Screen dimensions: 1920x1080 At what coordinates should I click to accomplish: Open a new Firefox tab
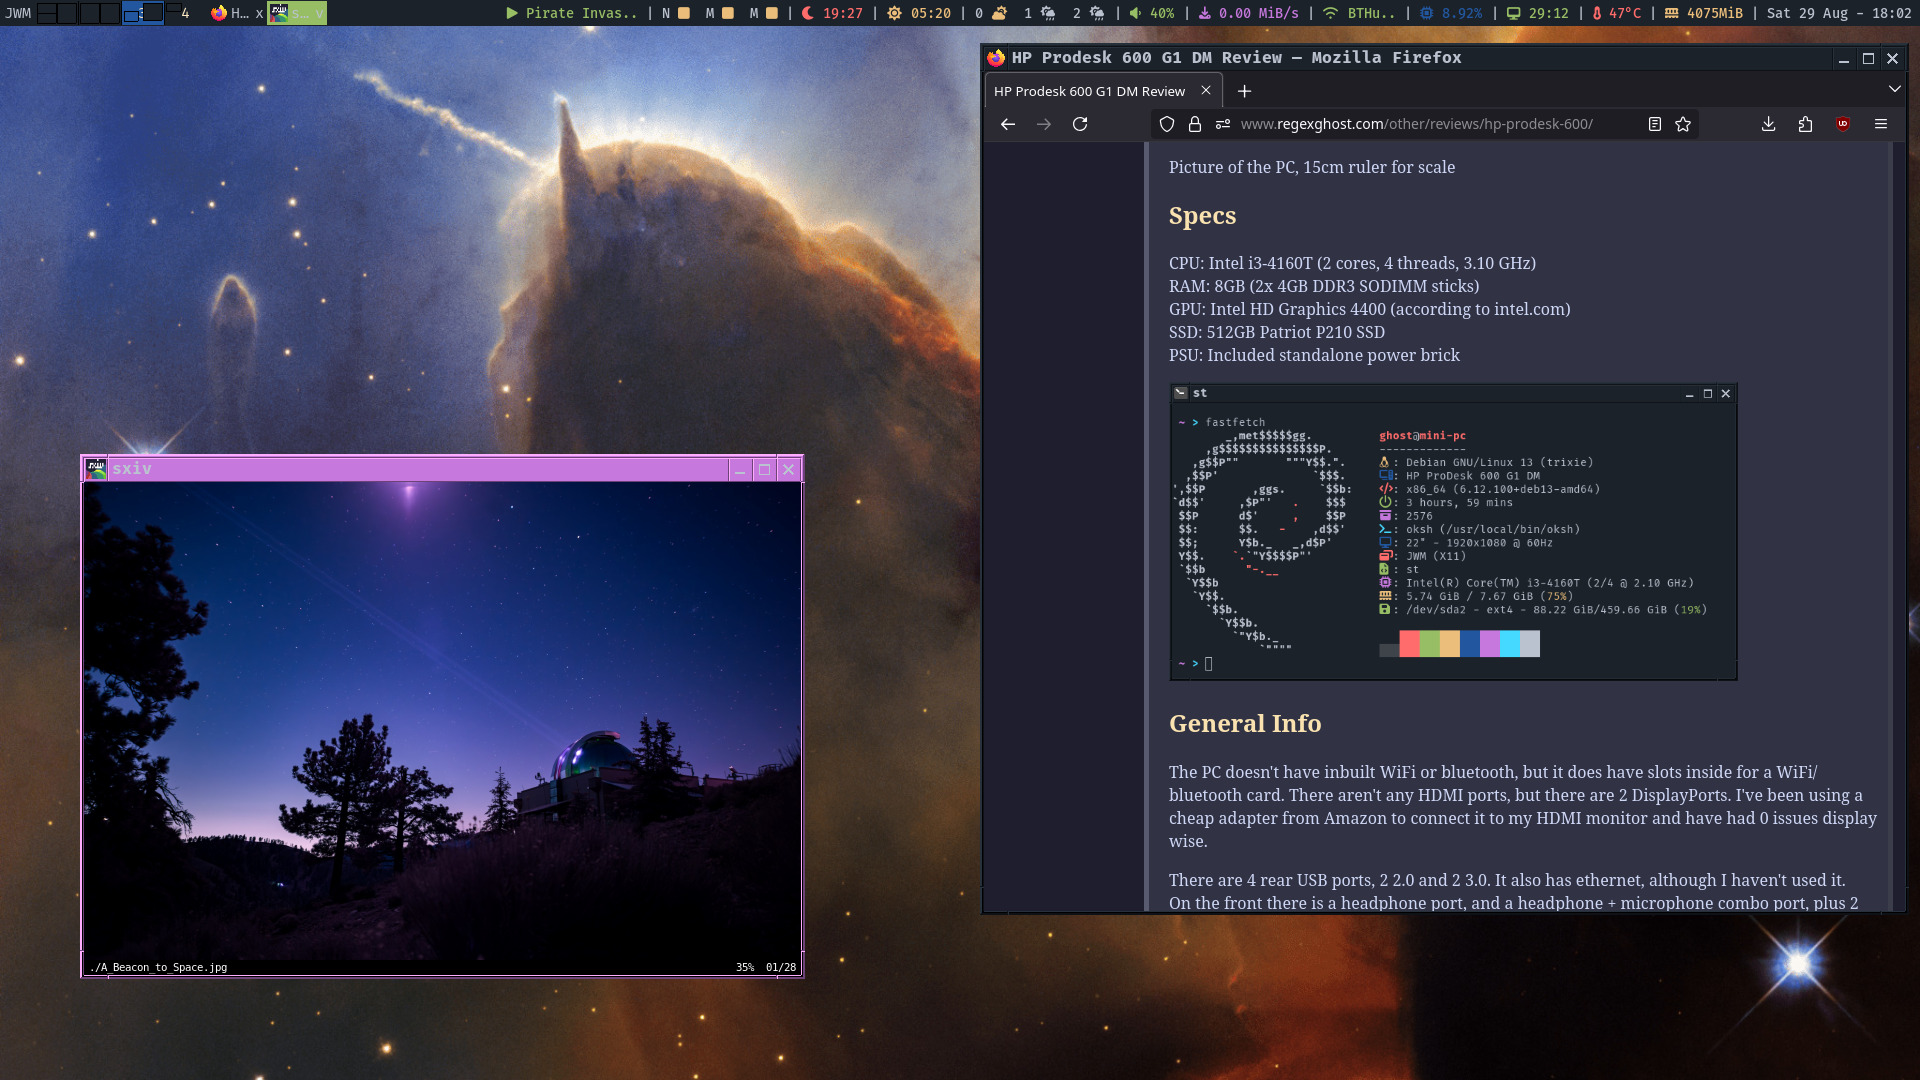coord(1244,91)
